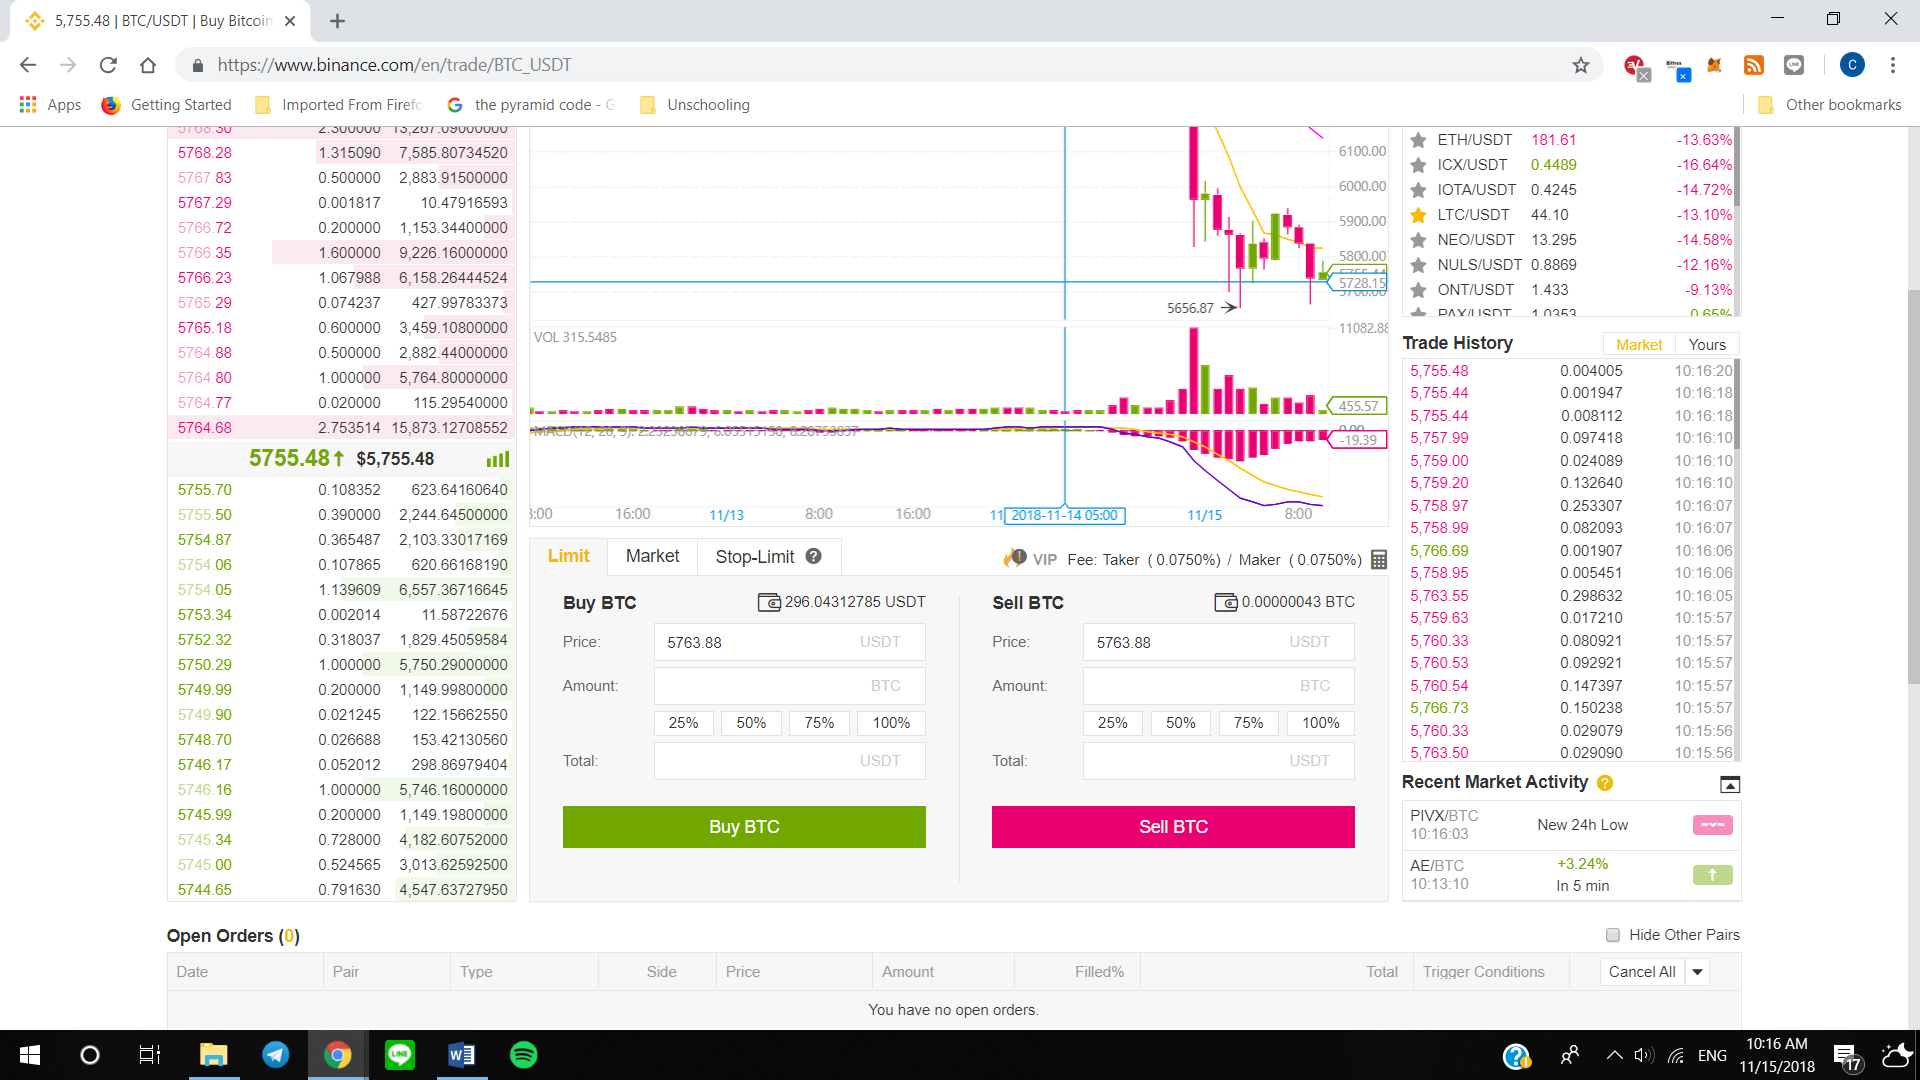Click the Stop-Limit help question mark
The width and height of the screenshot is (1920, 1080).
814,557
